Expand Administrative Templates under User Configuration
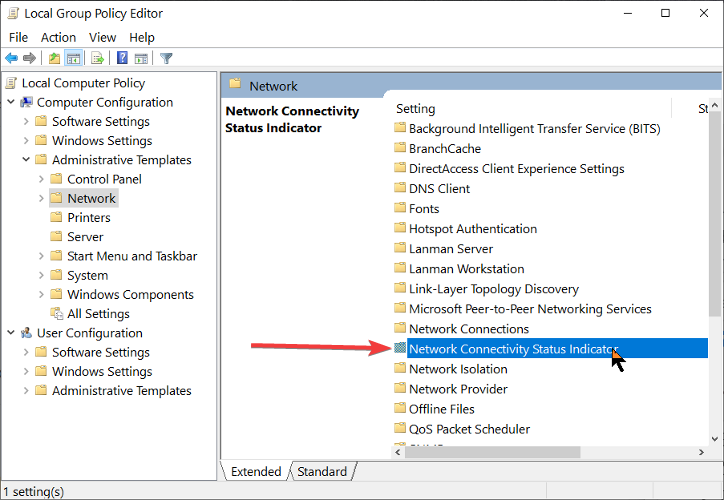Image resolution: width=724 pixels, height=500 pixels. pos(26,391)
